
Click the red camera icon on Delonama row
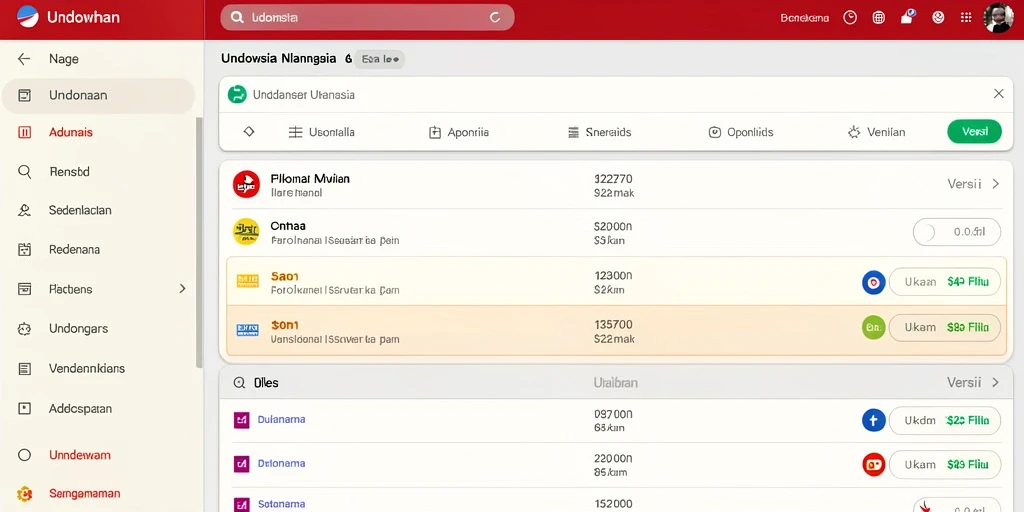[874, 464]
